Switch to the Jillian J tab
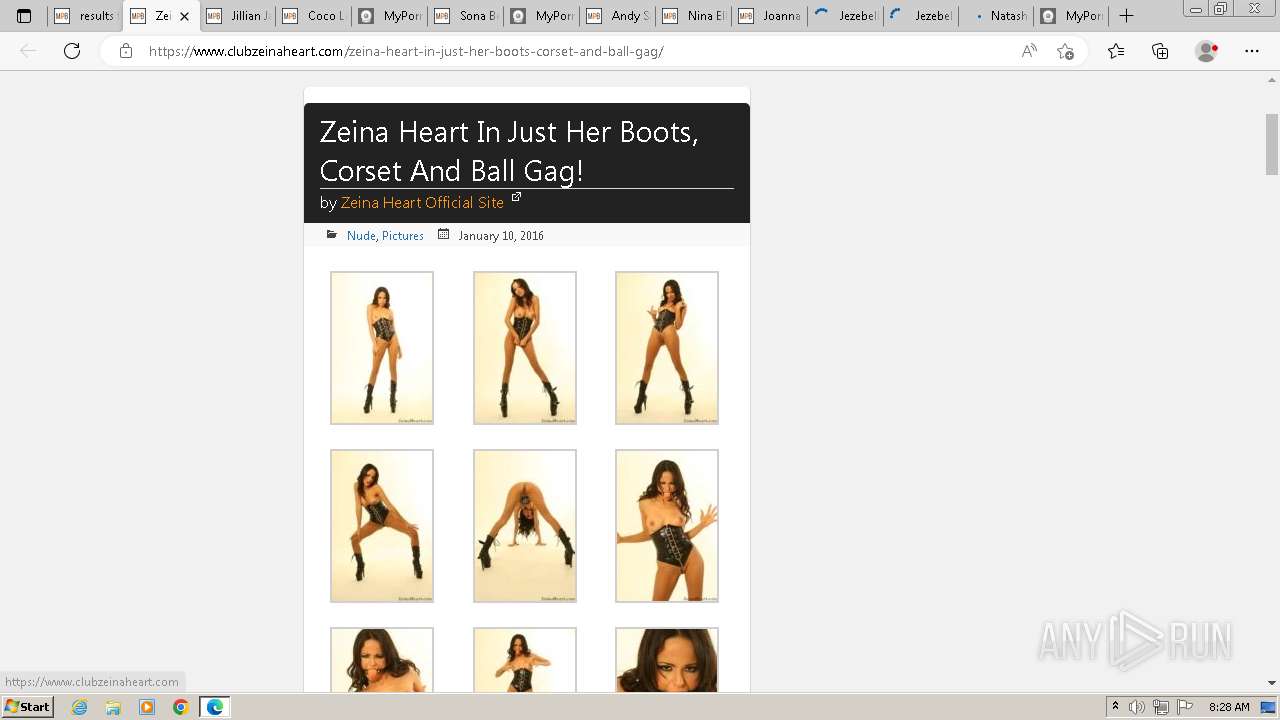The height and width of the screenshot is (720, 1280). pos(237,16)
